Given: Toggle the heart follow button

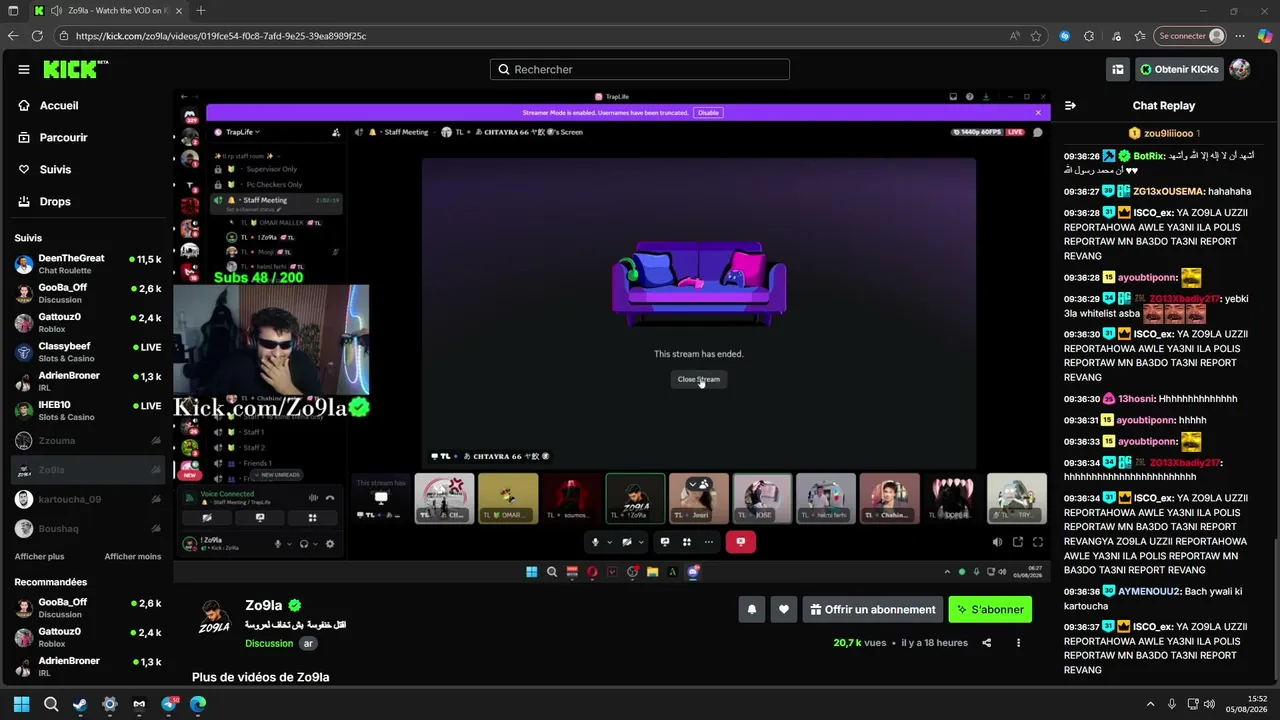Looking at the screenshot, I should [784, 609].
